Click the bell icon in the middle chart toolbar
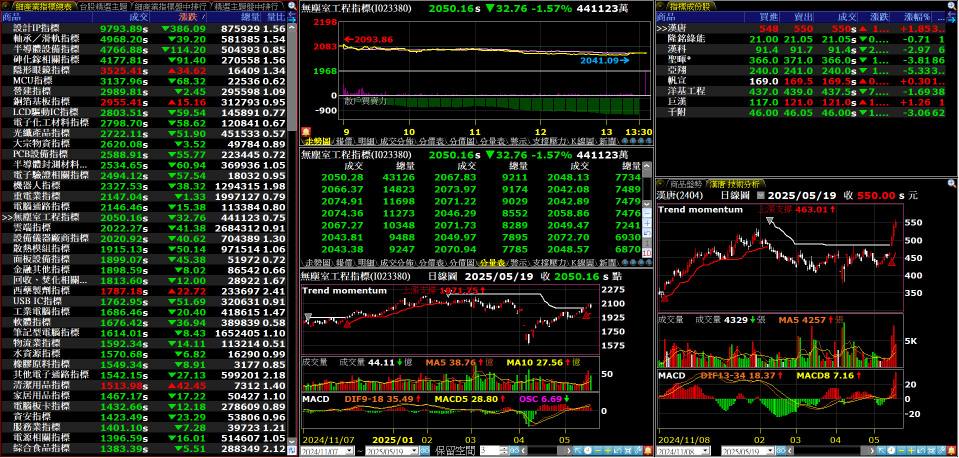 coord(647,451)
